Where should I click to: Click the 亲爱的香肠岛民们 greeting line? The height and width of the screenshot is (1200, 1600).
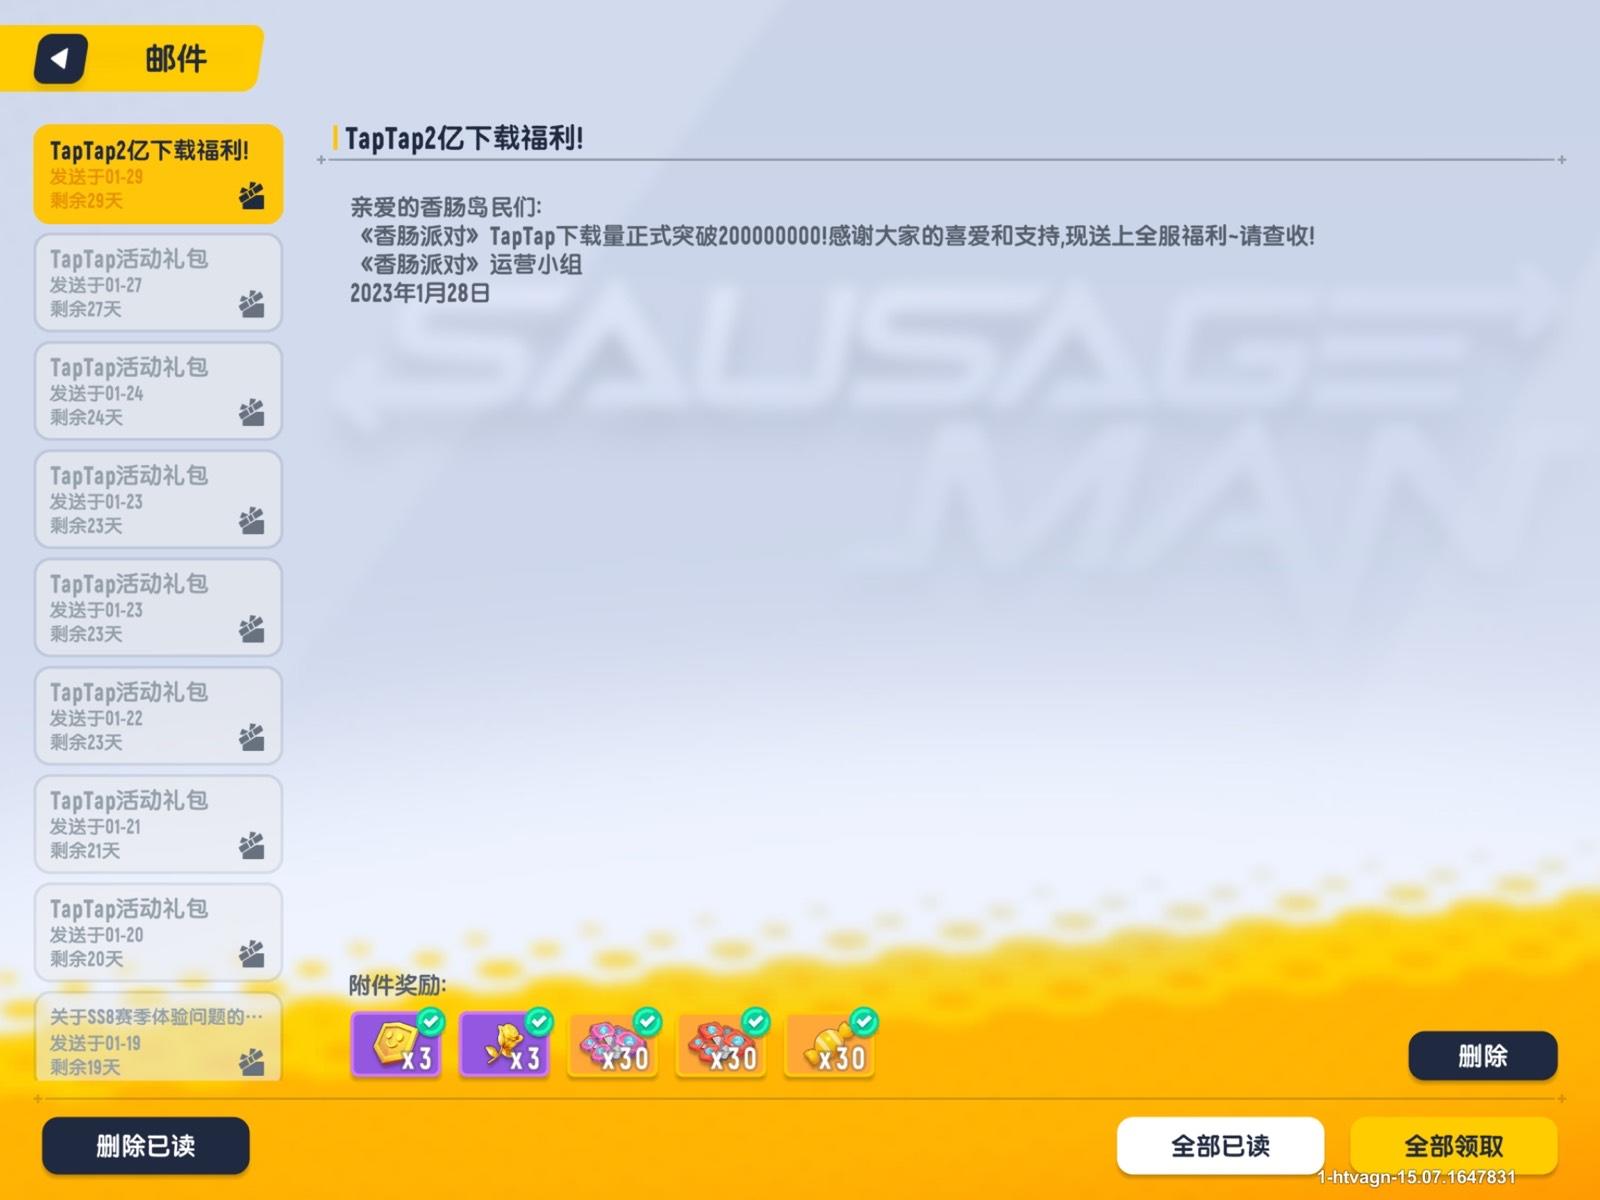coord(446,207)
